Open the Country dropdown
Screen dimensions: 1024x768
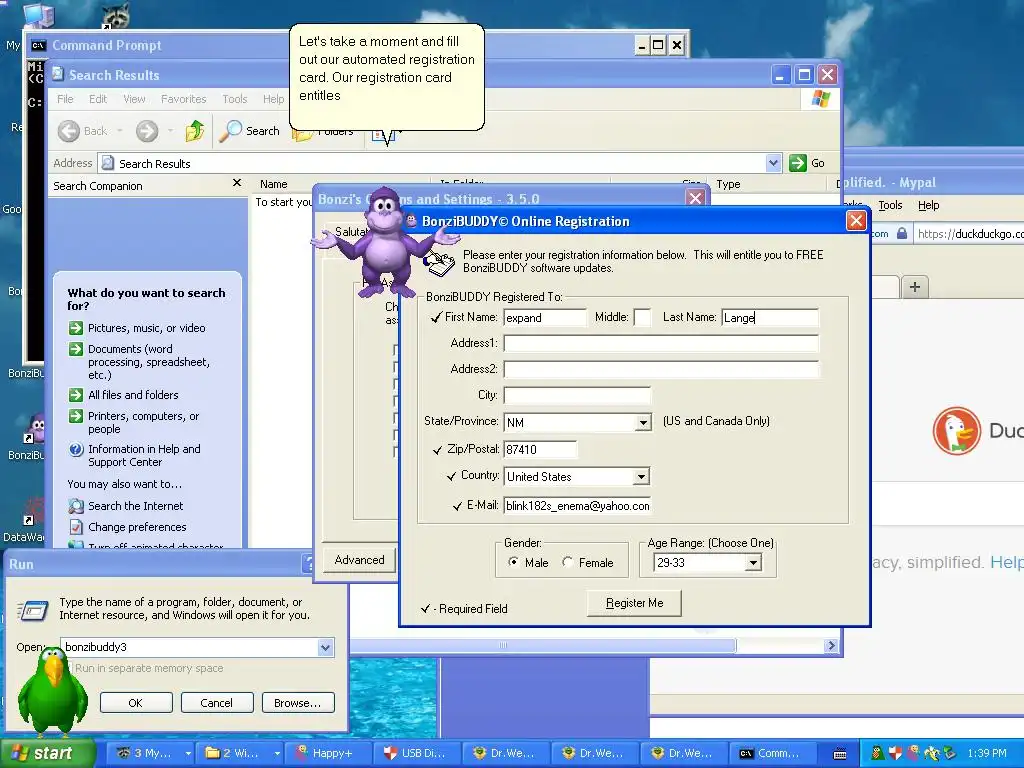[x=641, y=477]
